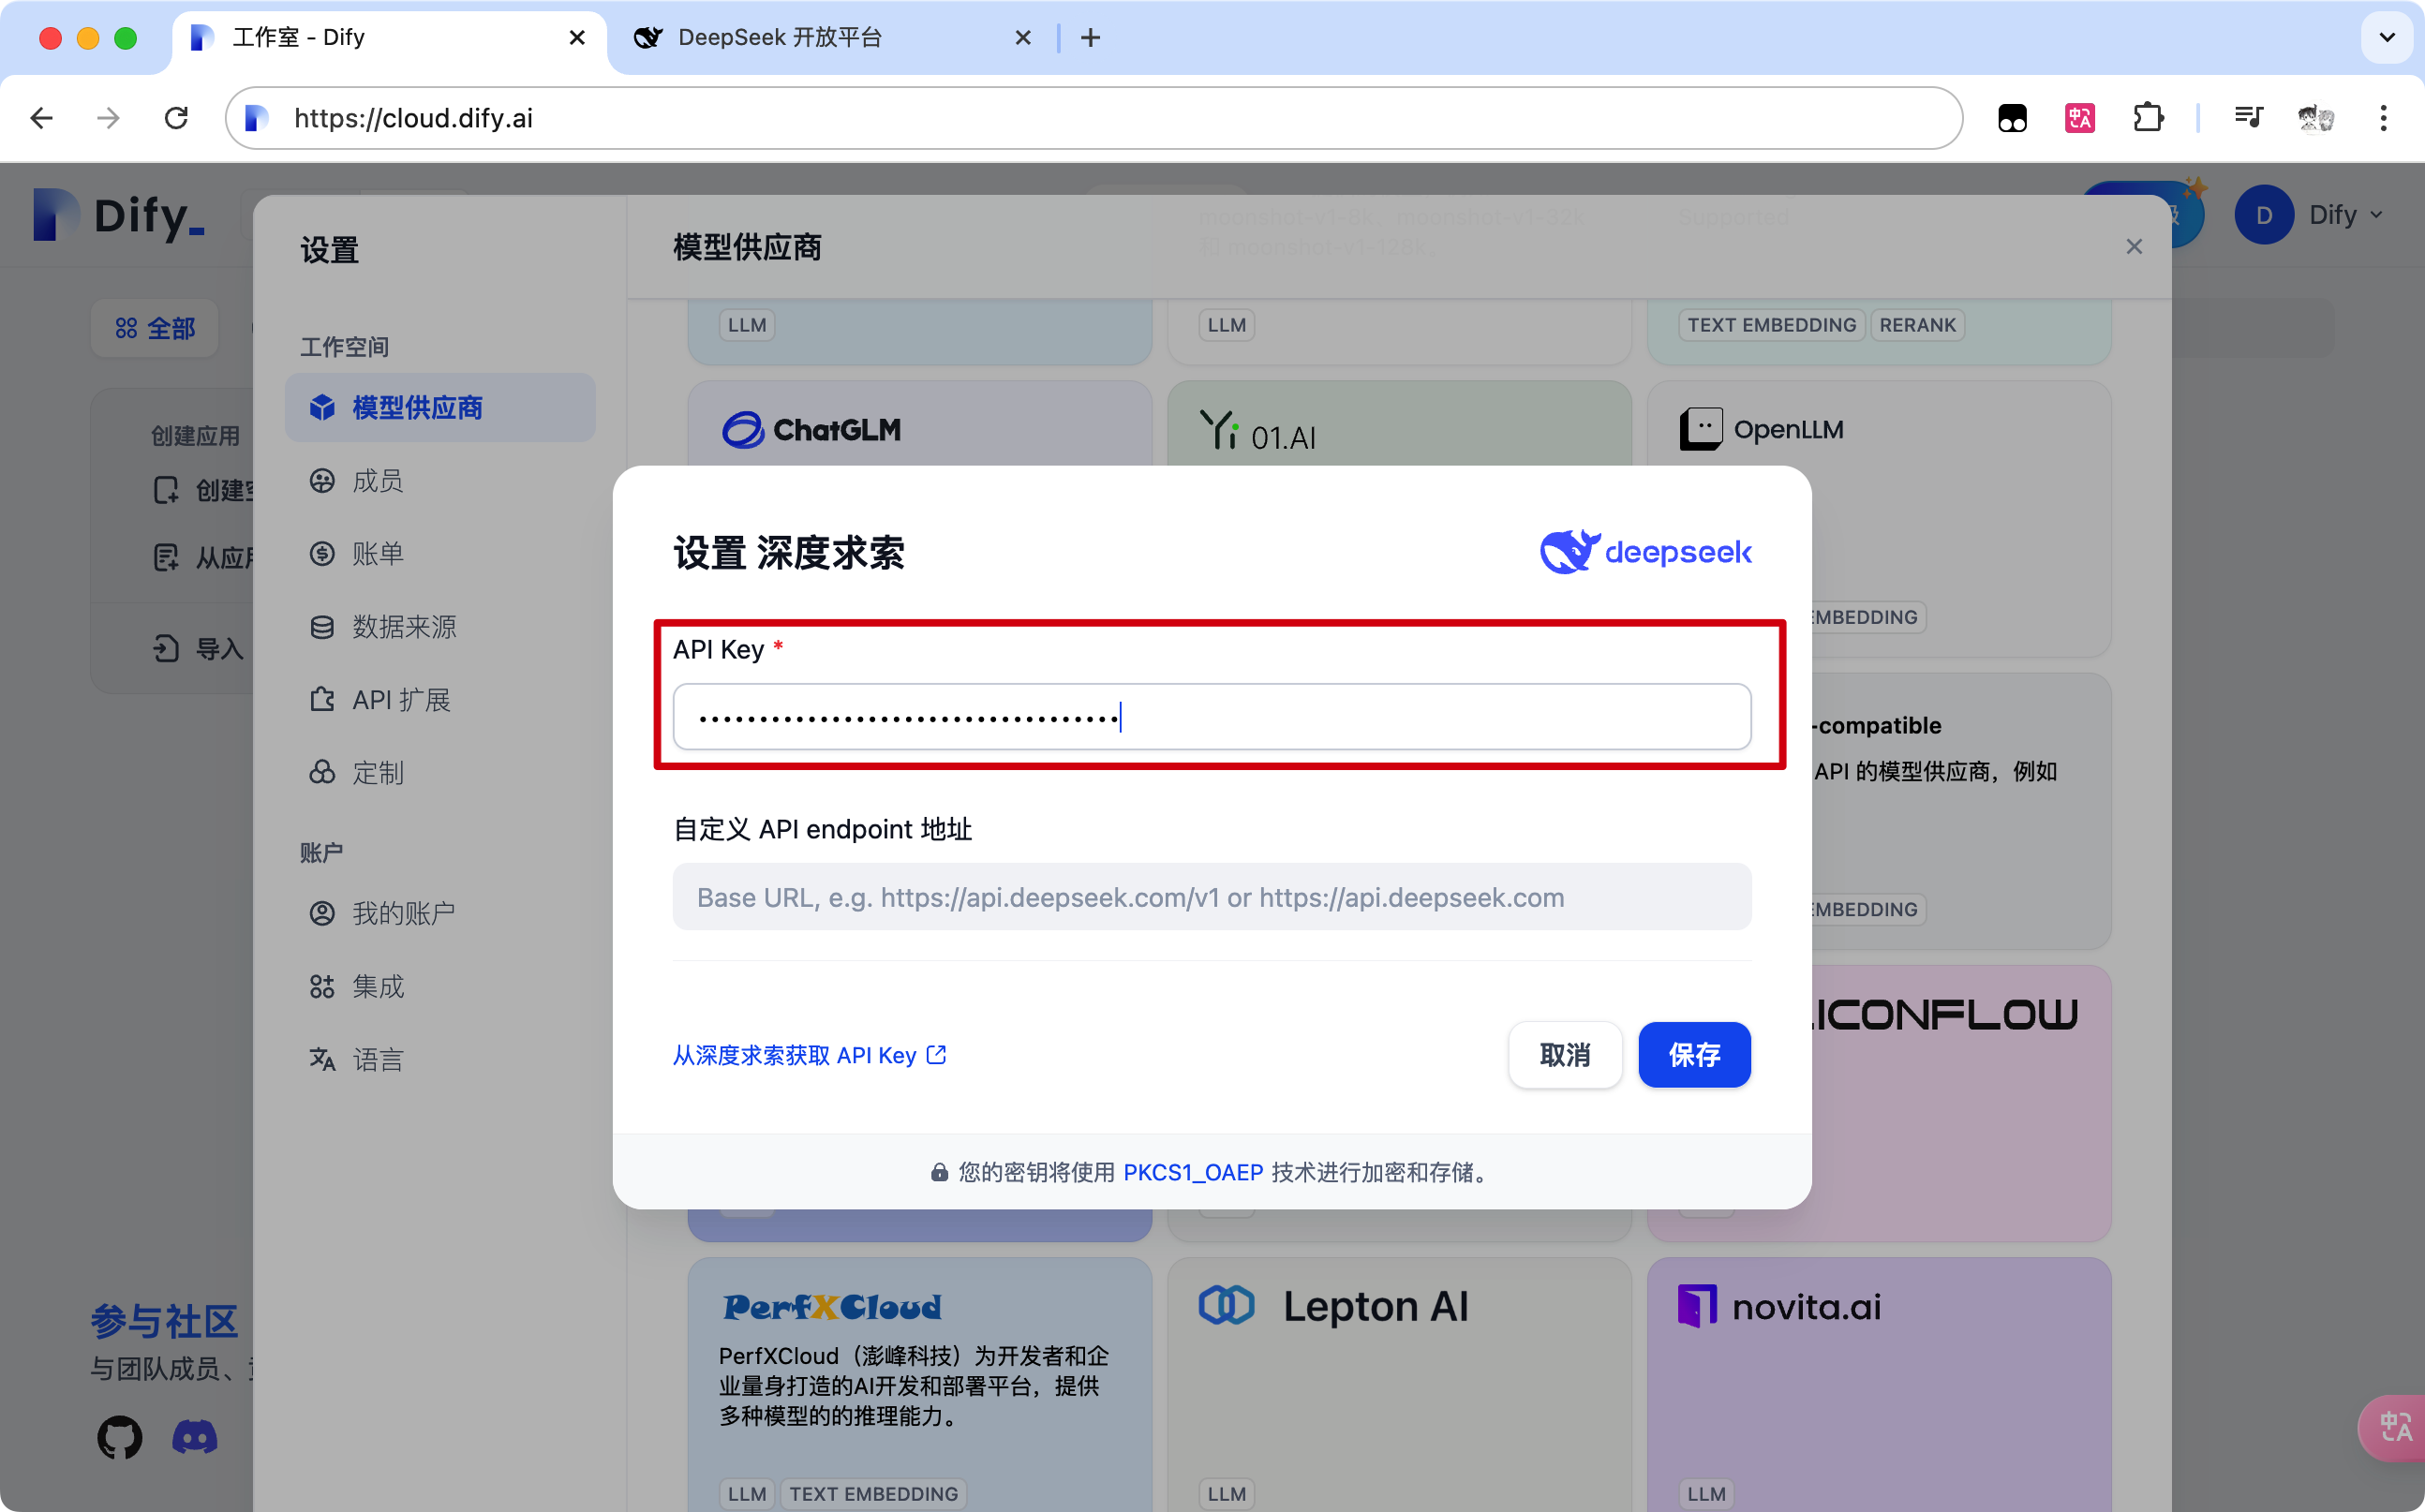The width and height of the screenshot is (2425, 1512).
Task: Click the external link icon after API Key
Action: pyautogui.click(x=936, y=1055)
